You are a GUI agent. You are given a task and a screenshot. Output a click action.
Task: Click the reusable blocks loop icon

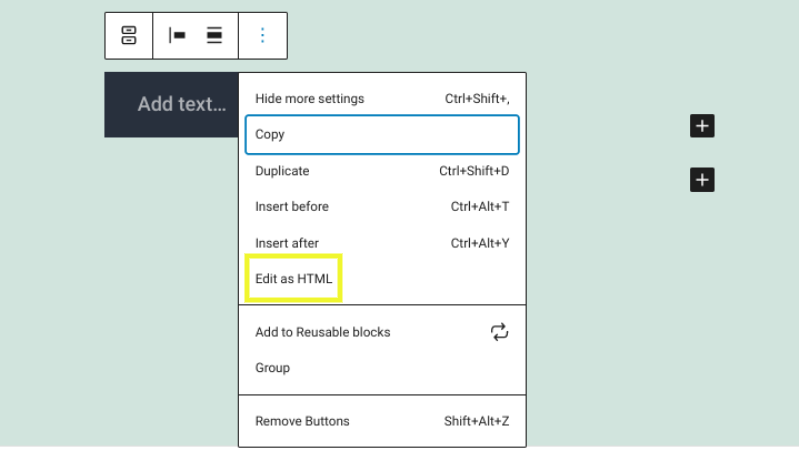(499, 332)
